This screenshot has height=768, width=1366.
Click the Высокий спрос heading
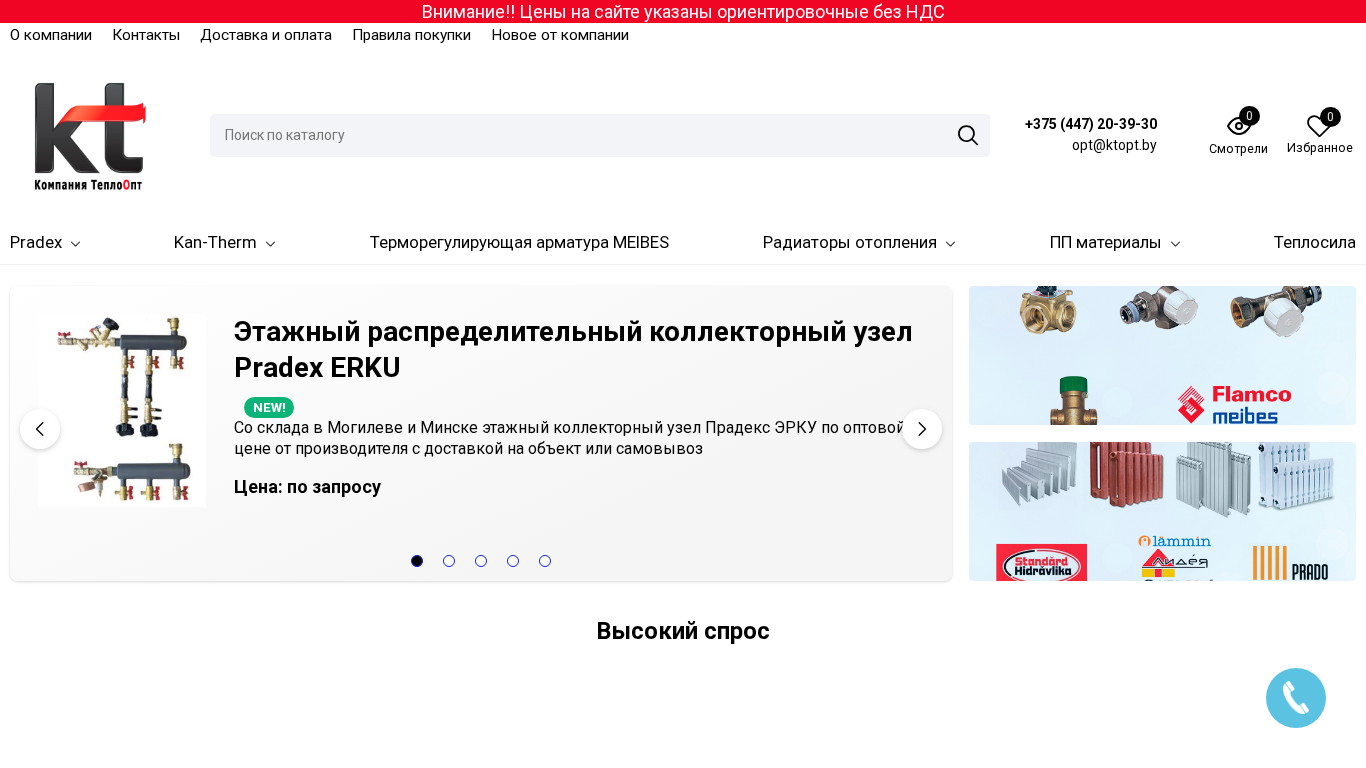point(683,631)
